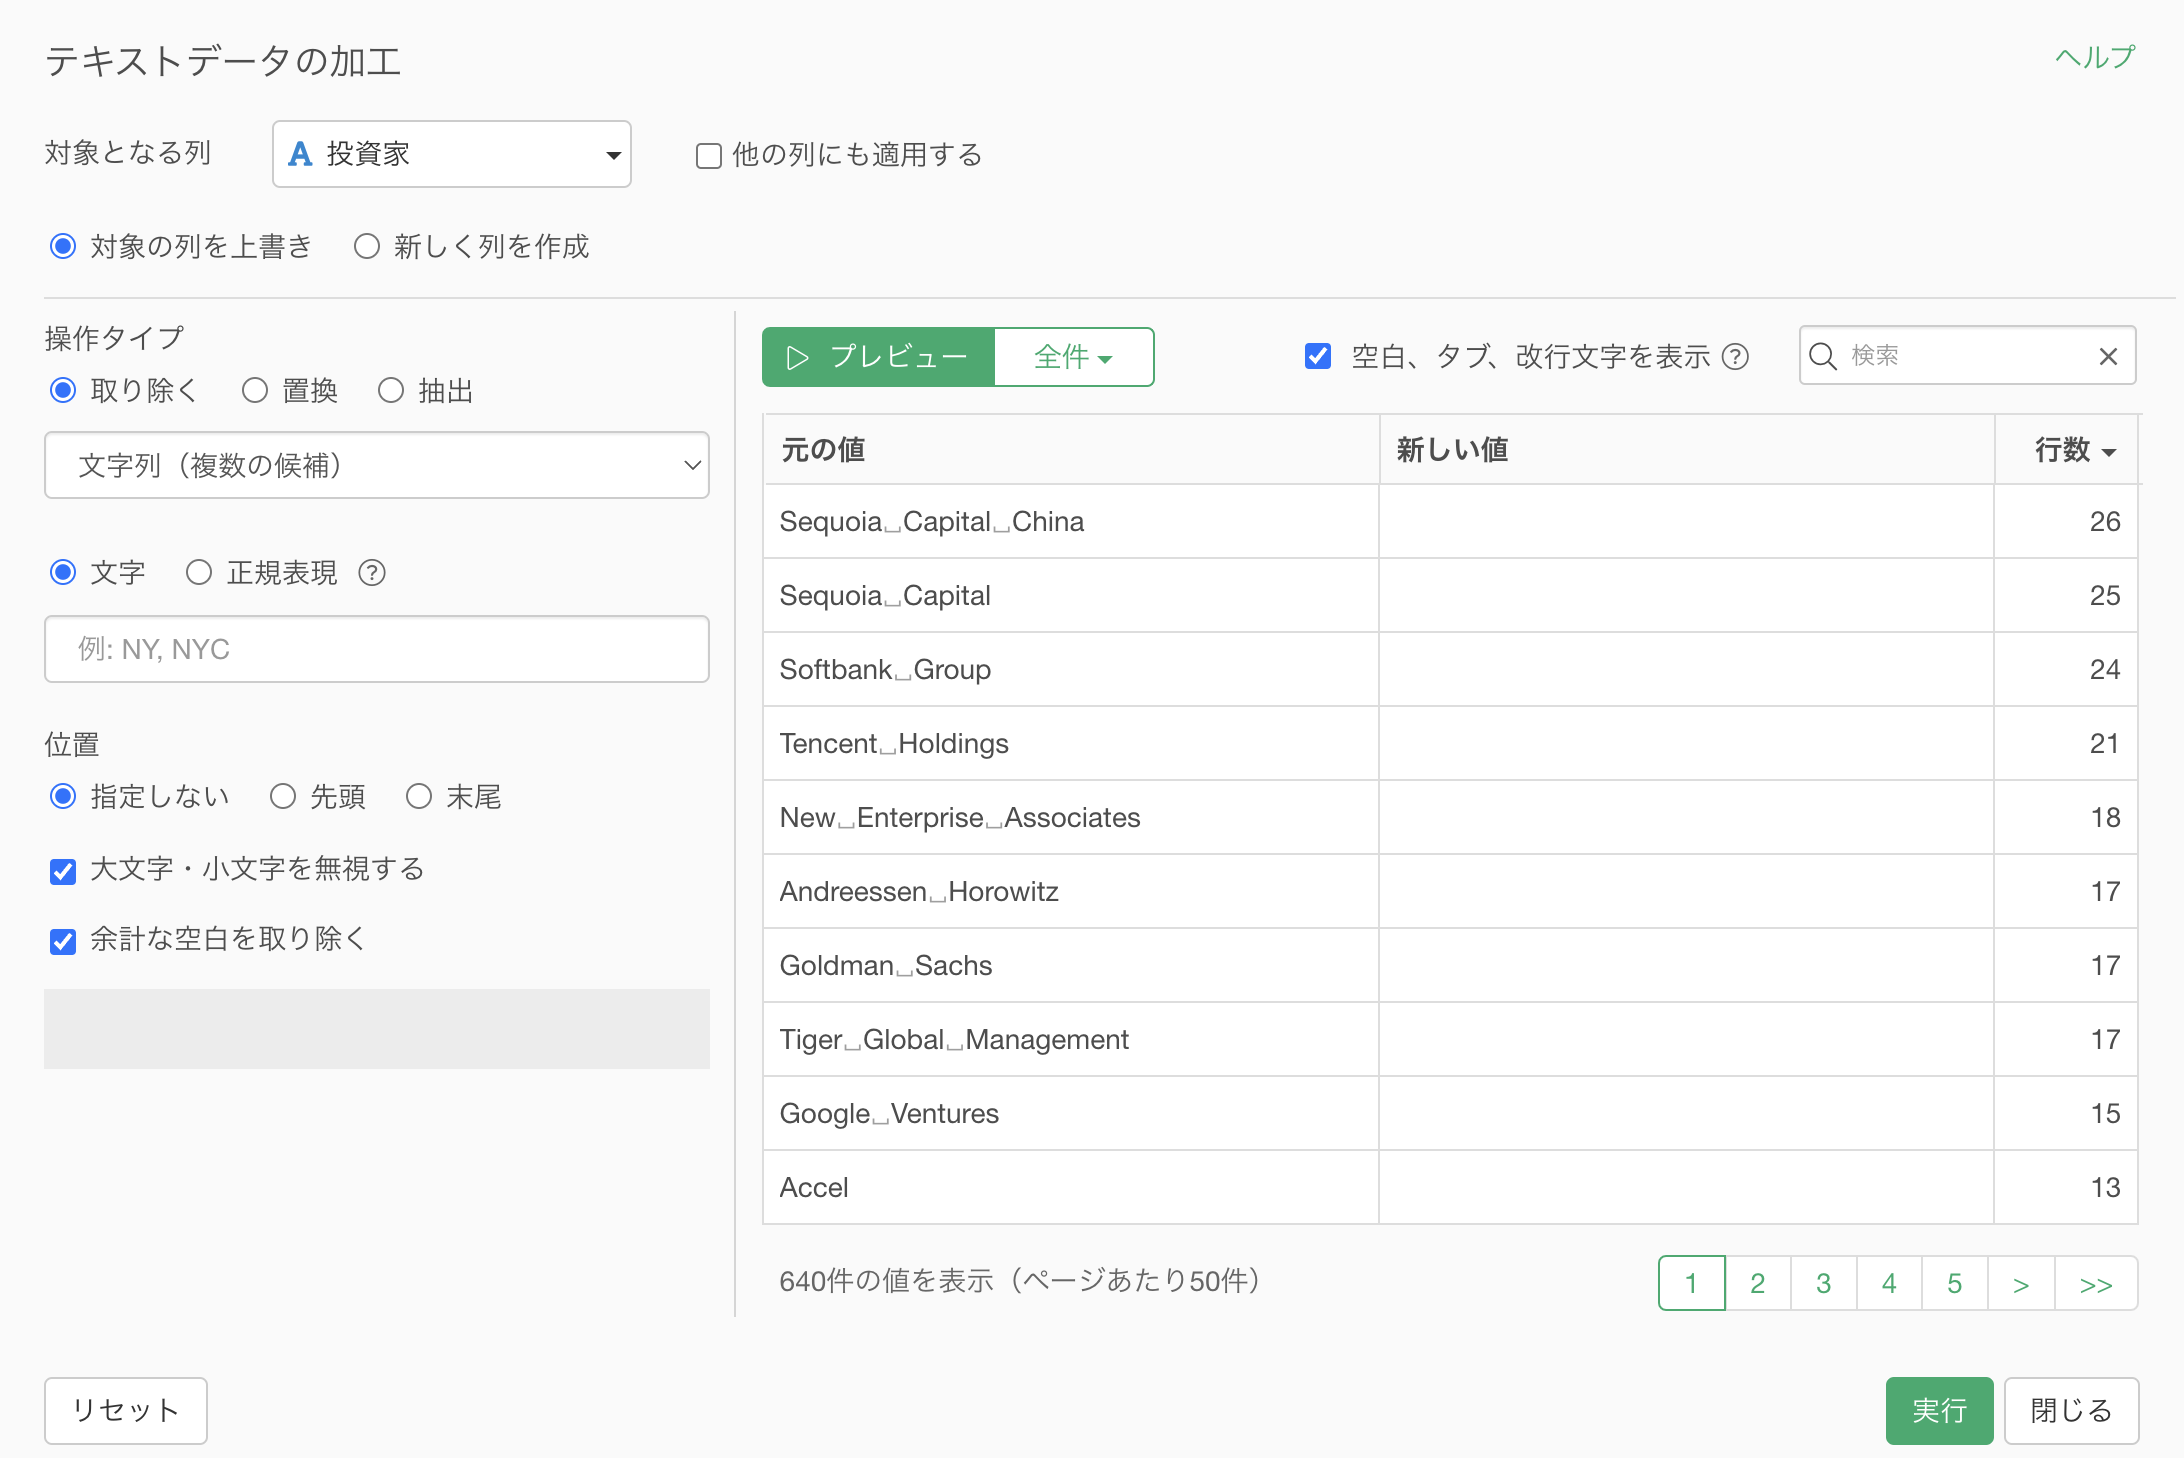Go to page 5 of results

tap(1955, 1283)
